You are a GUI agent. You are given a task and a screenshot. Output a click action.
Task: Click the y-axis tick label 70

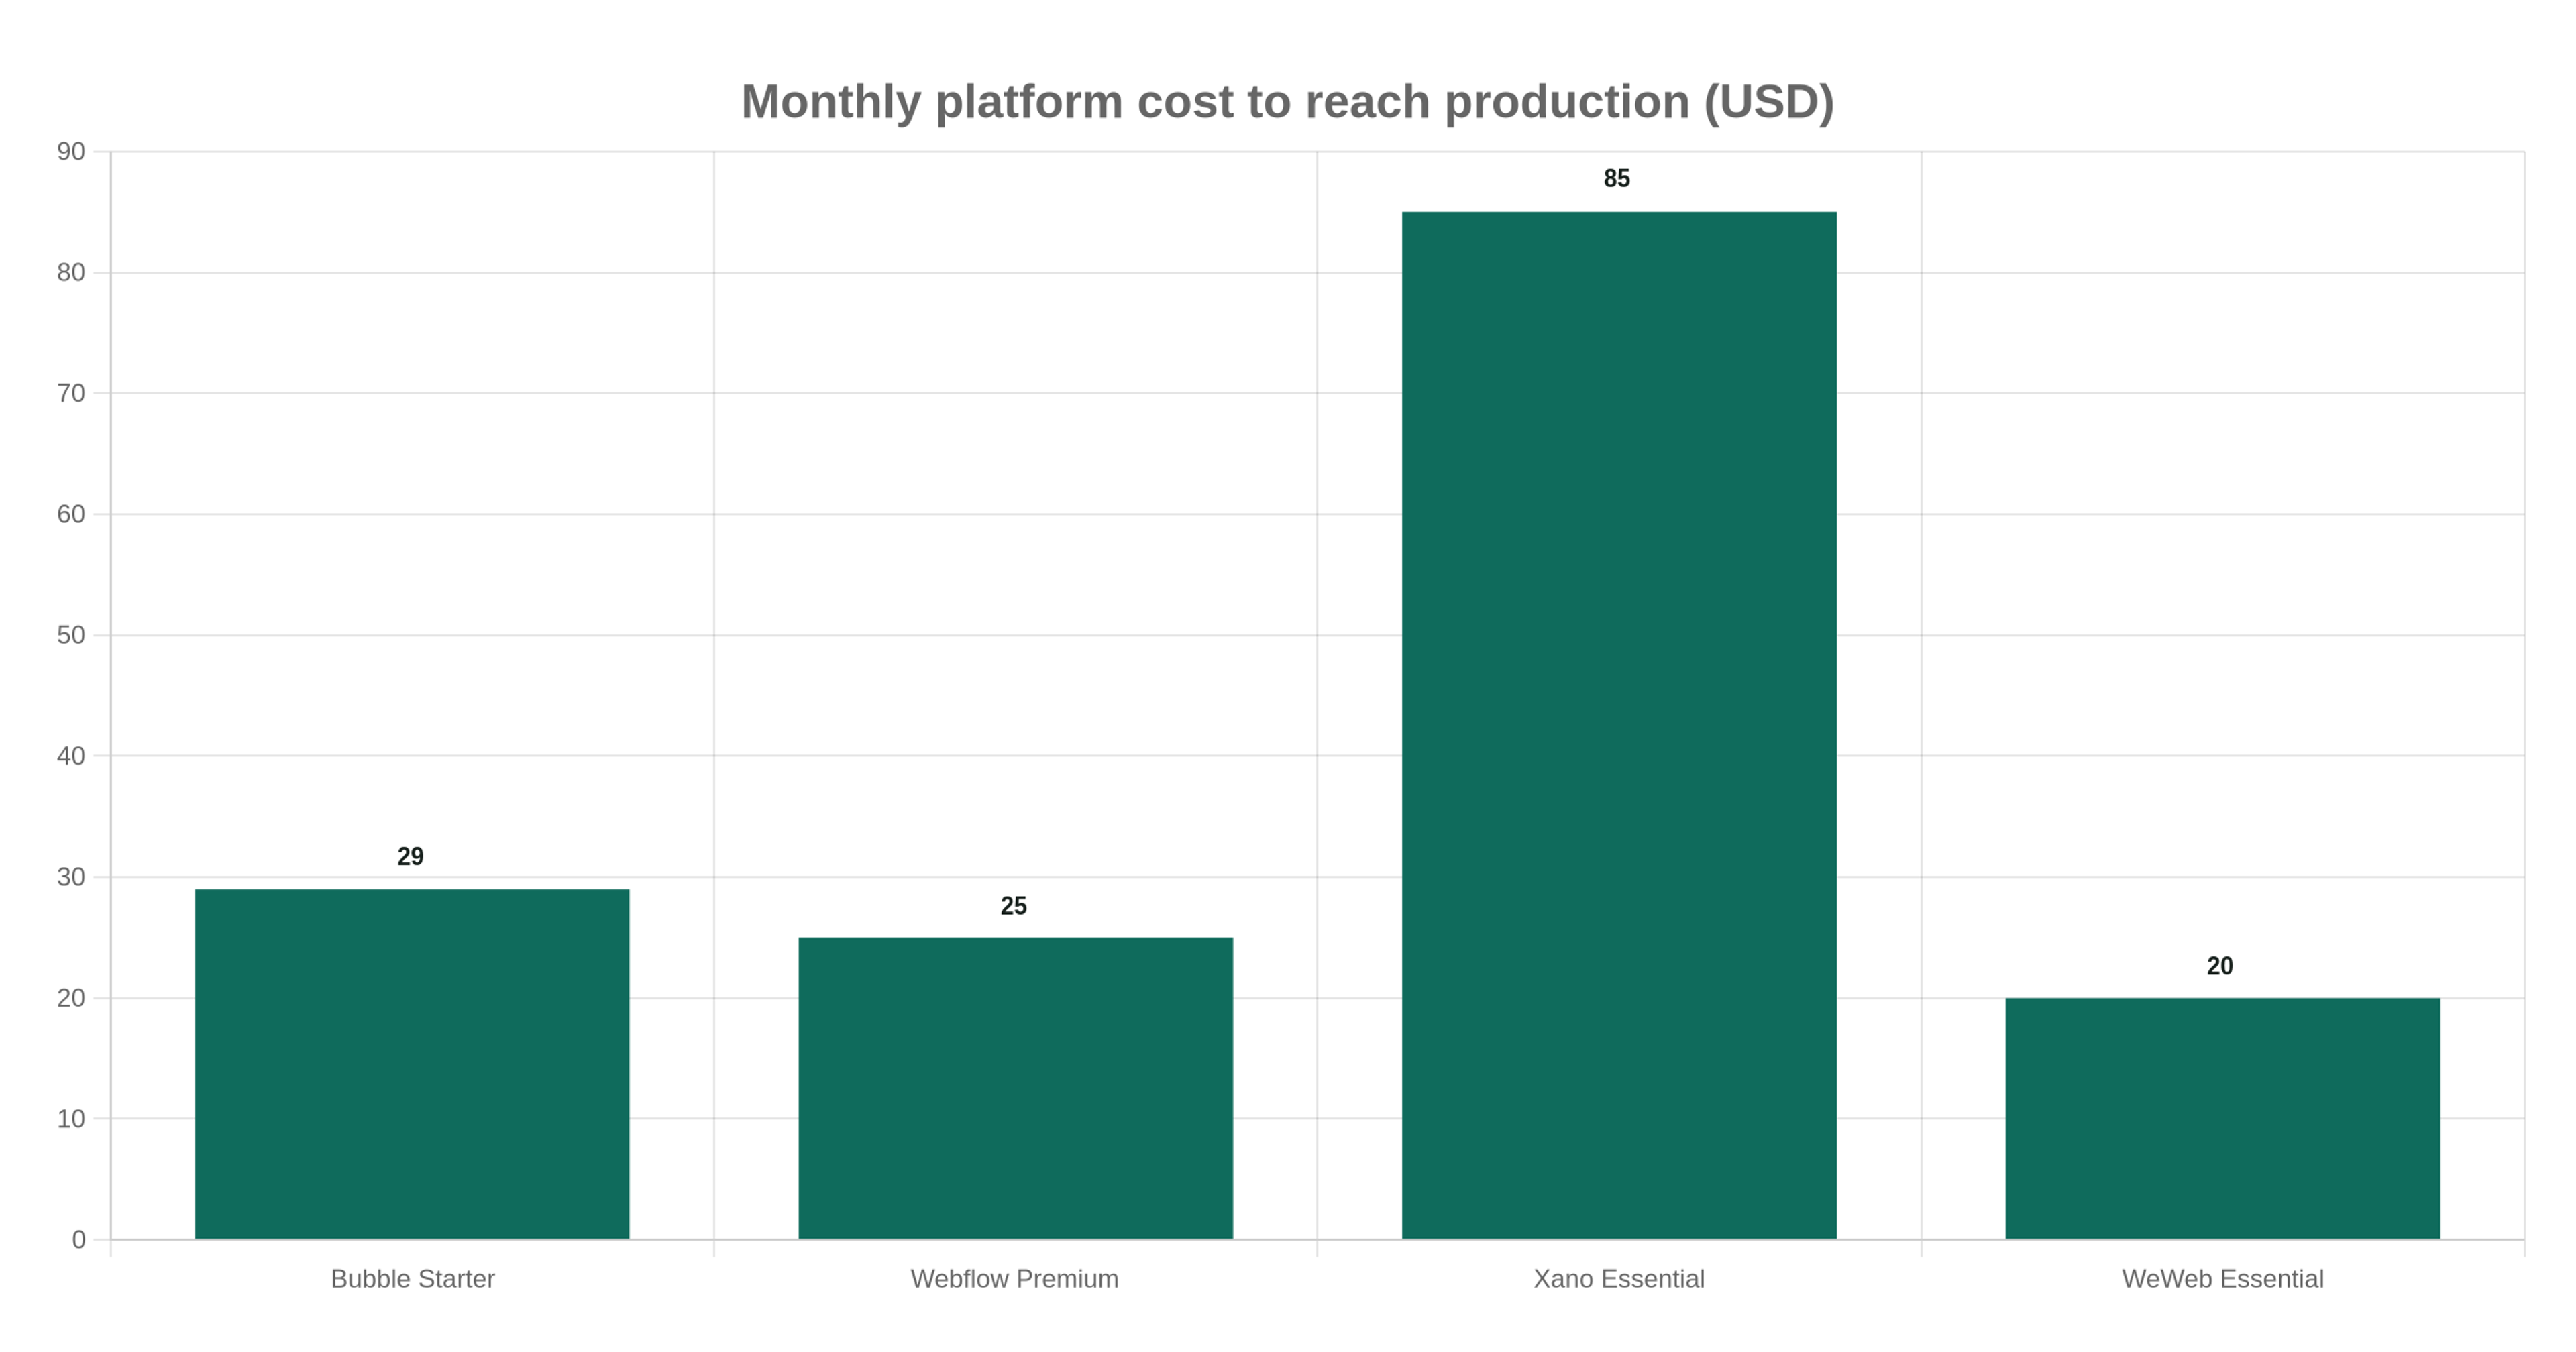(71, 393)
